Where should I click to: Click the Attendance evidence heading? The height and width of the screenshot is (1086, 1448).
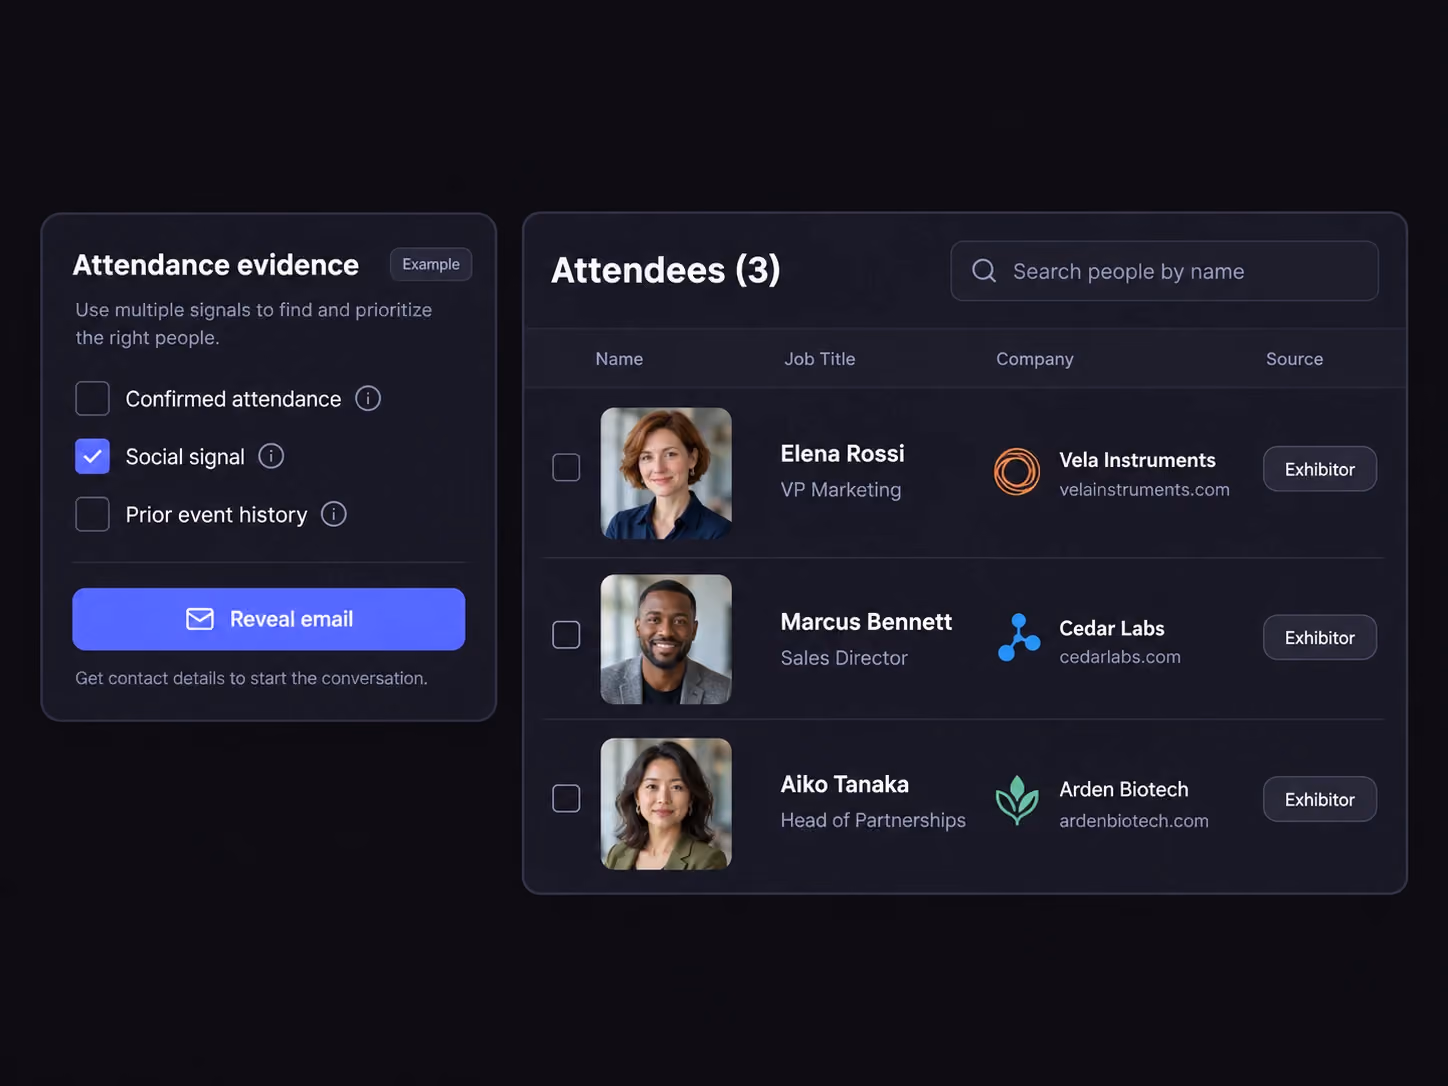coord(216,265)
